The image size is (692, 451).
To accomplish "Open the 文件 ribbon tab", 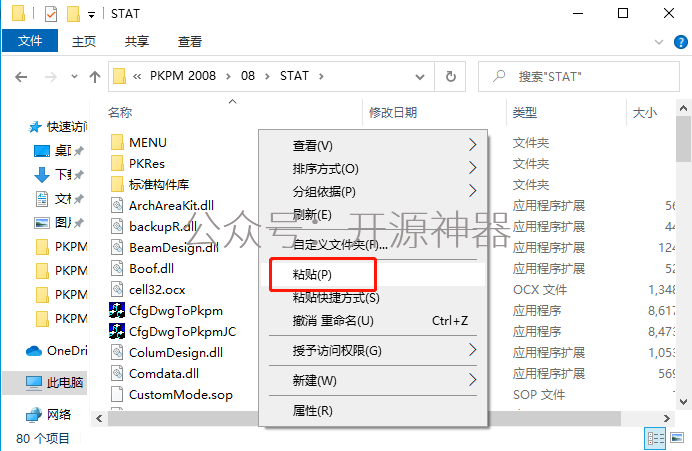I will [x=30, y=41].
